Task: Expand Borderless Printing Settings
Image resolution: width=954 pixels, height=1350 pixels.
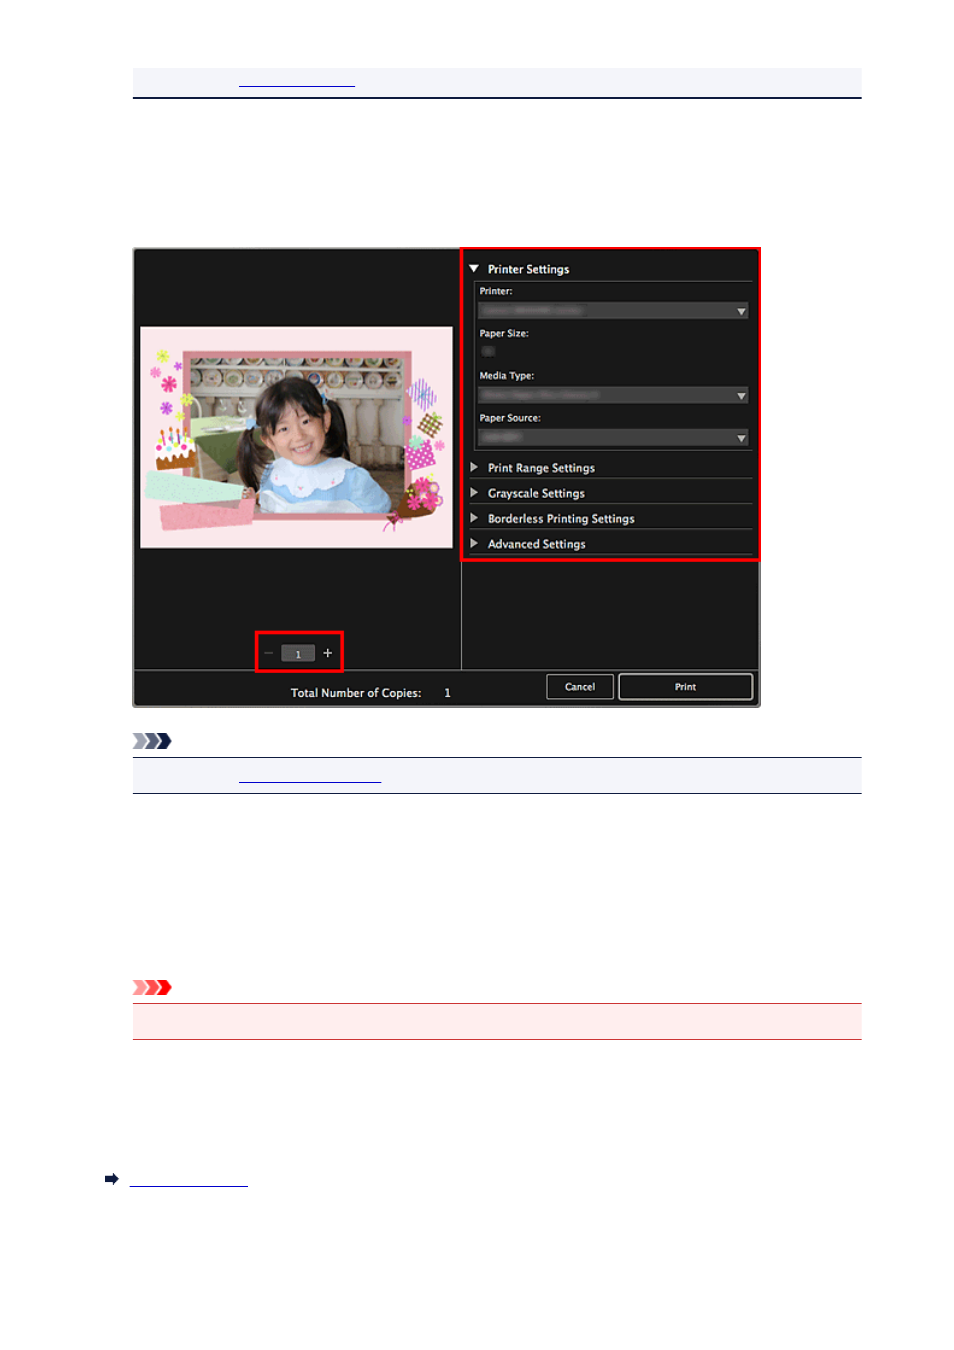Action: click(x=474, y=518)
